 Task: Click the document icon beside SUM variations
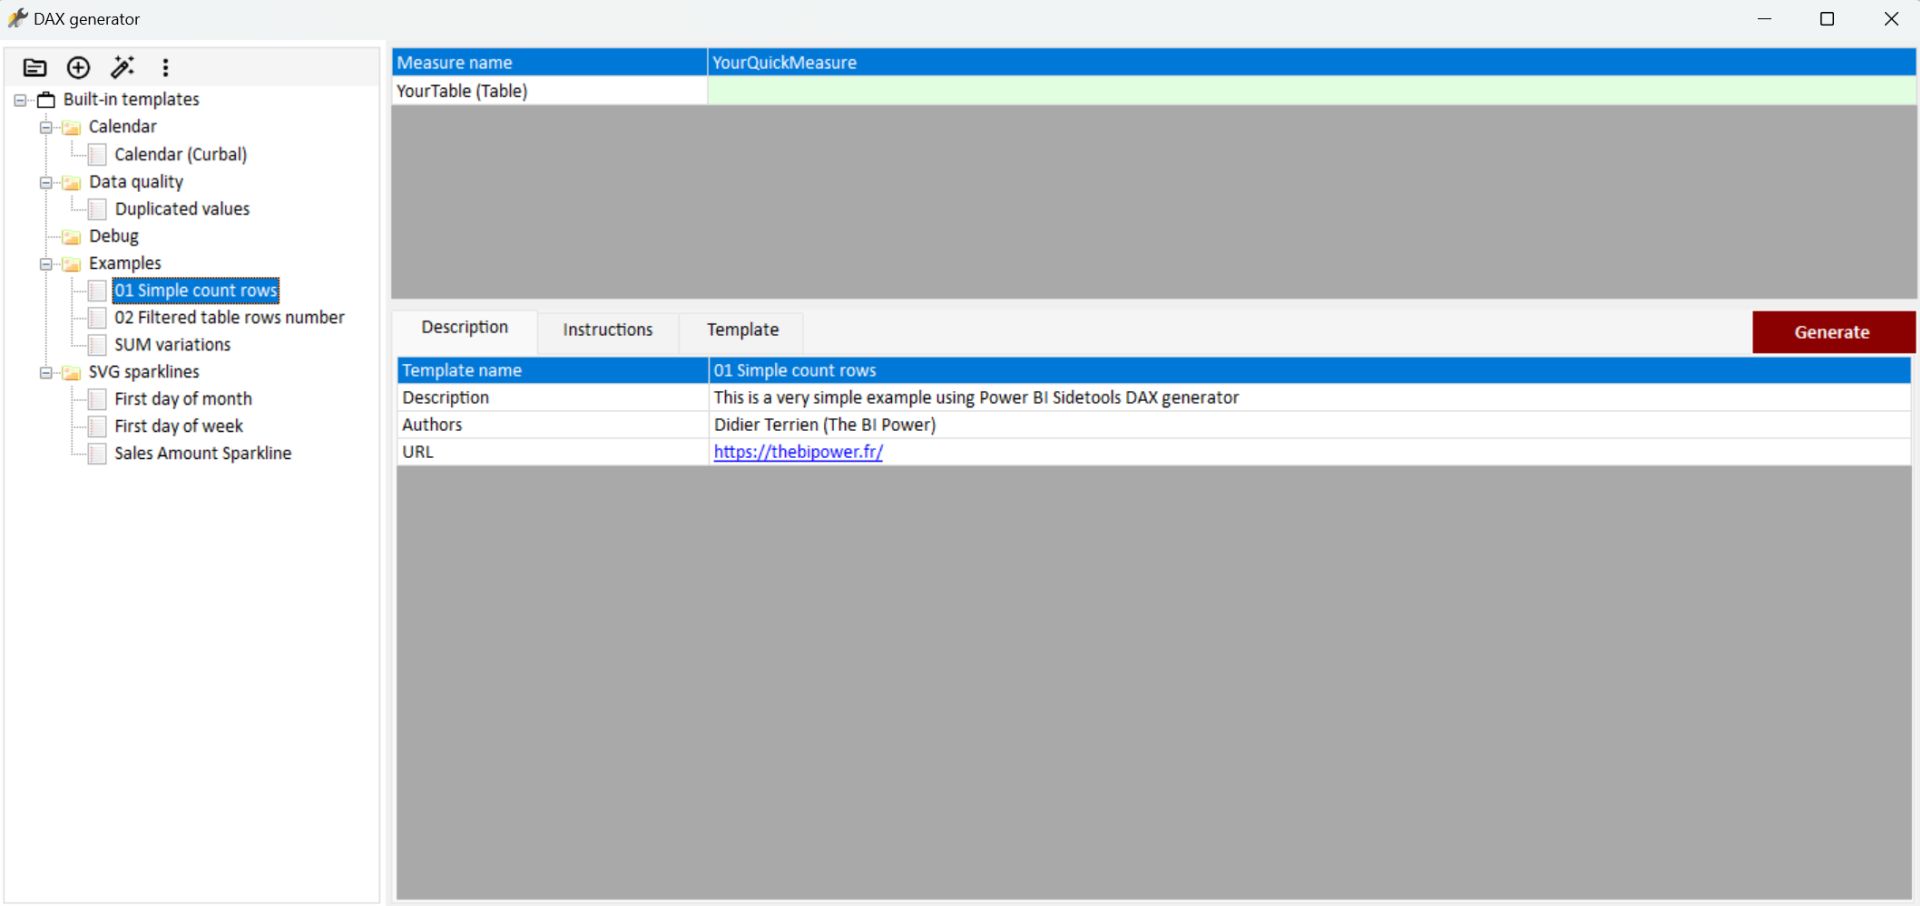coord(97,345)
